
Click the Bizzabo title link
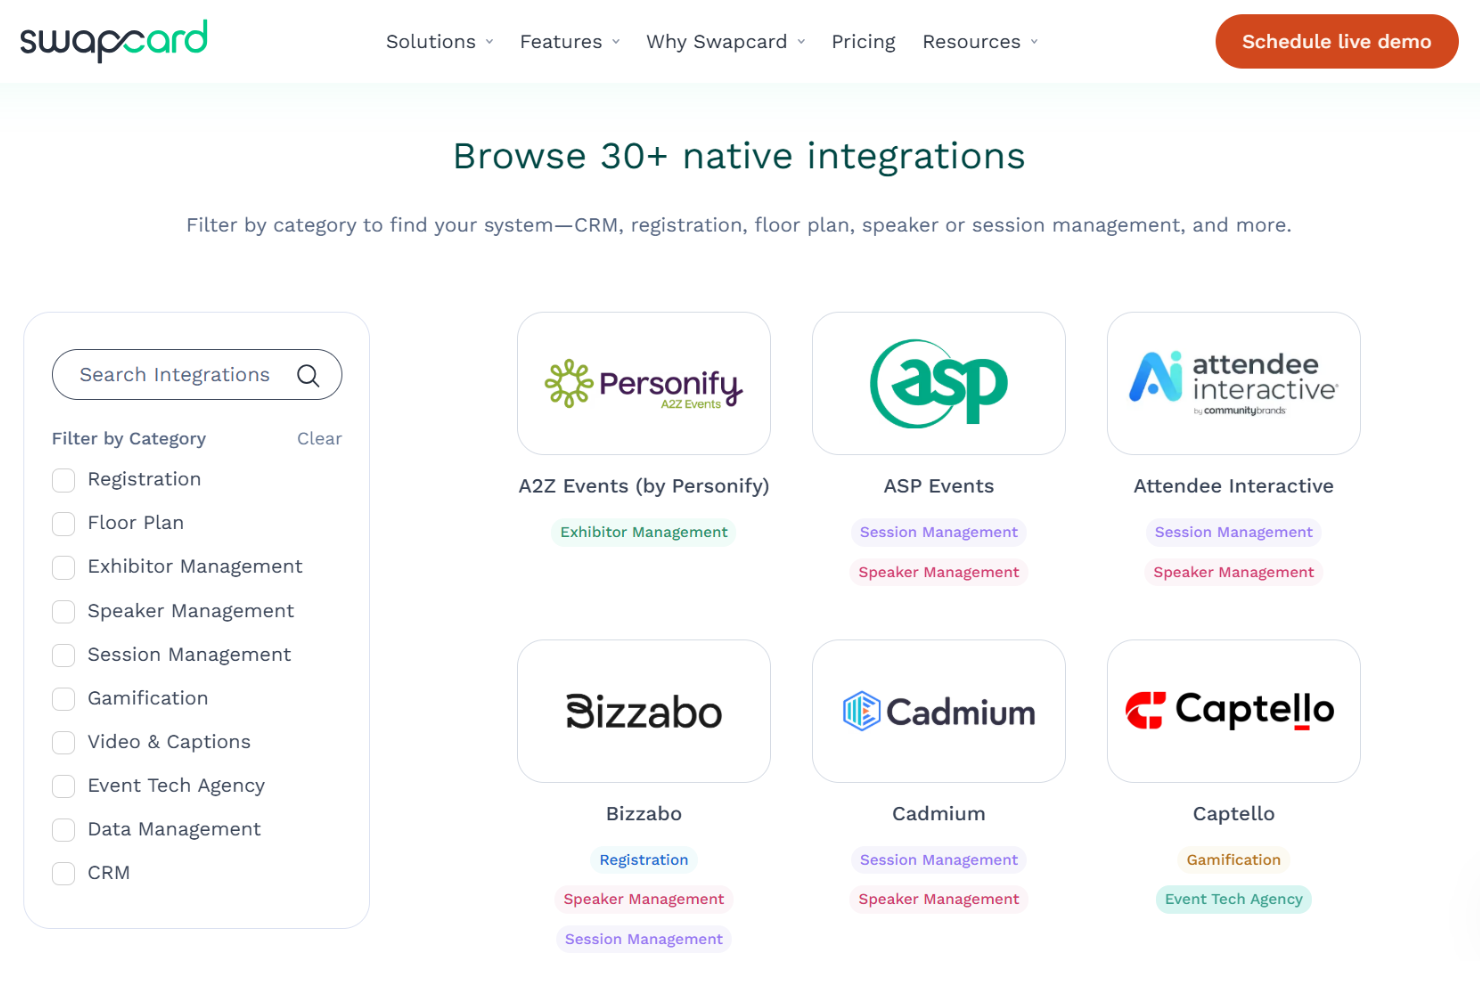[x=644, y=814]
